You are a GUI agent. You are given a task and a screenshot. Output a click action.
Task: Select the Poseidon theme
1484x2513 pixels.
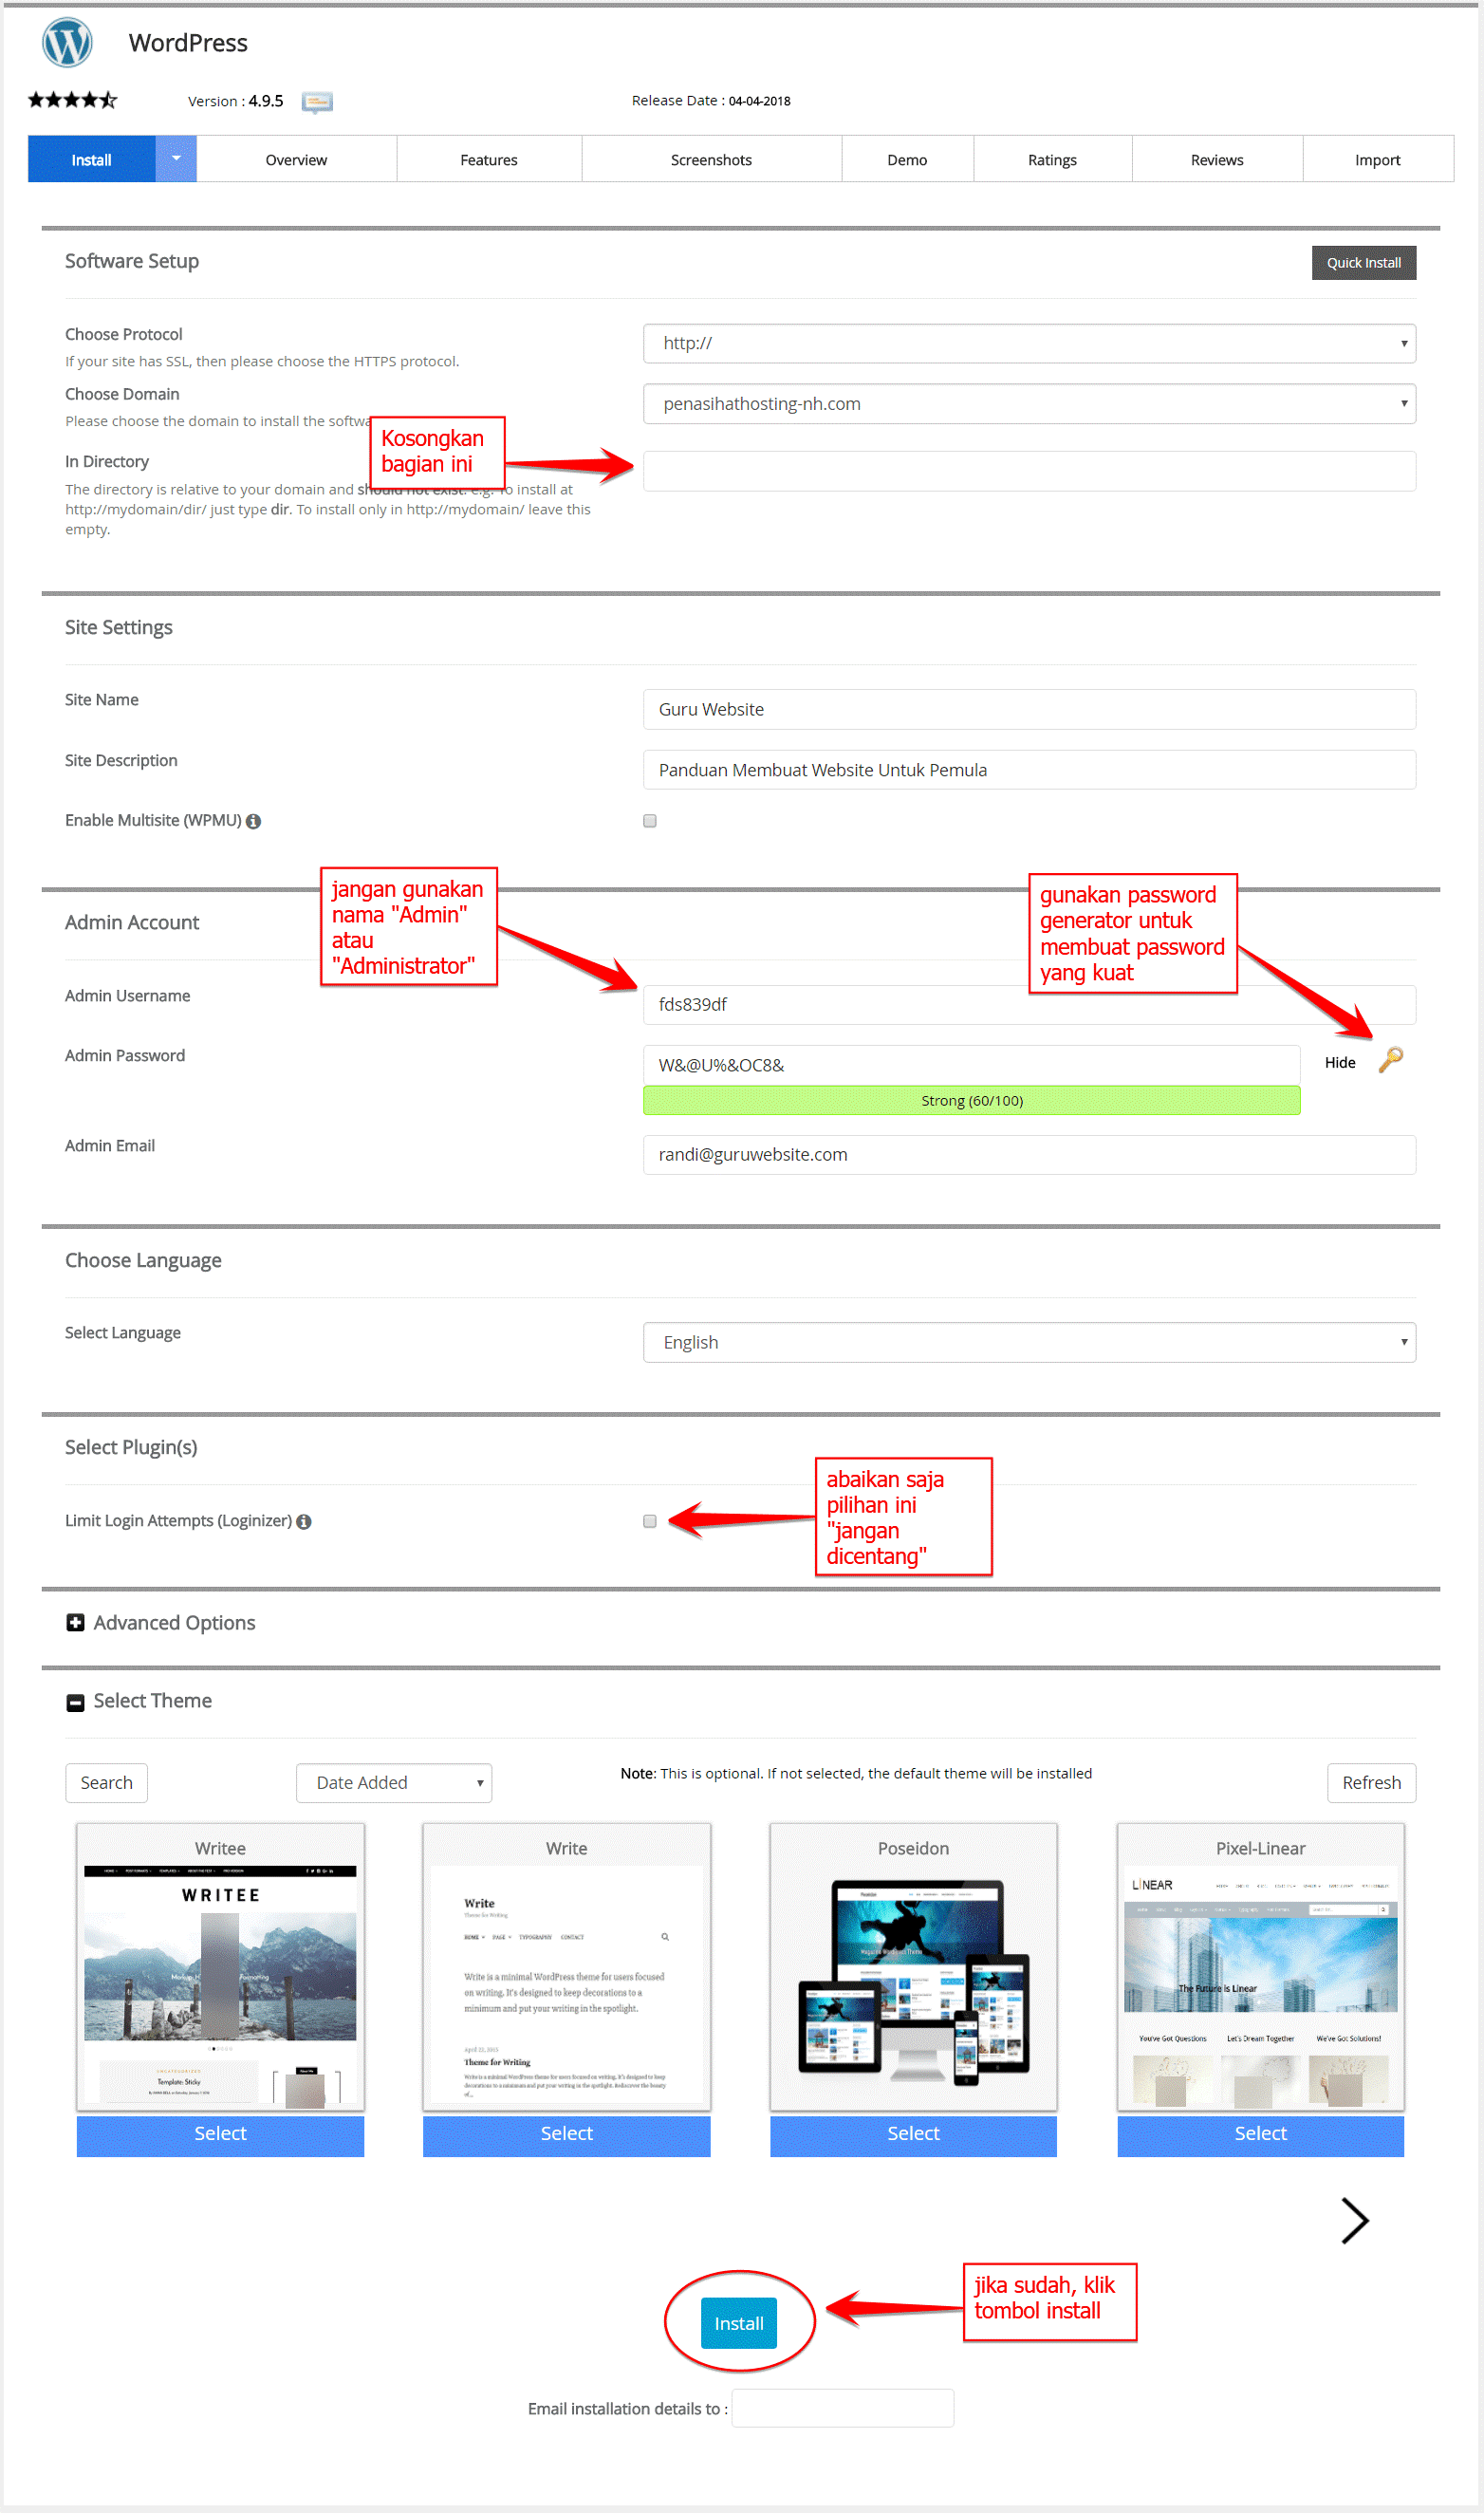913,2134
